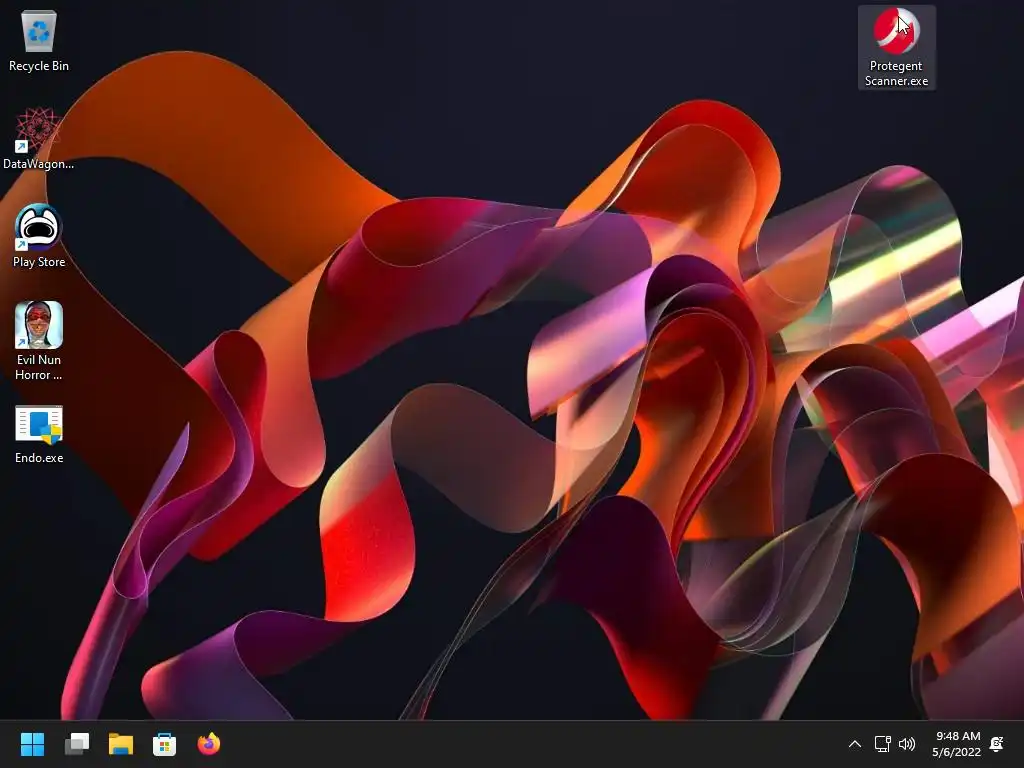The width and height of the screenshot is (1024, 768).
Task: Open the network status tray icon
Action: [882, 744]
